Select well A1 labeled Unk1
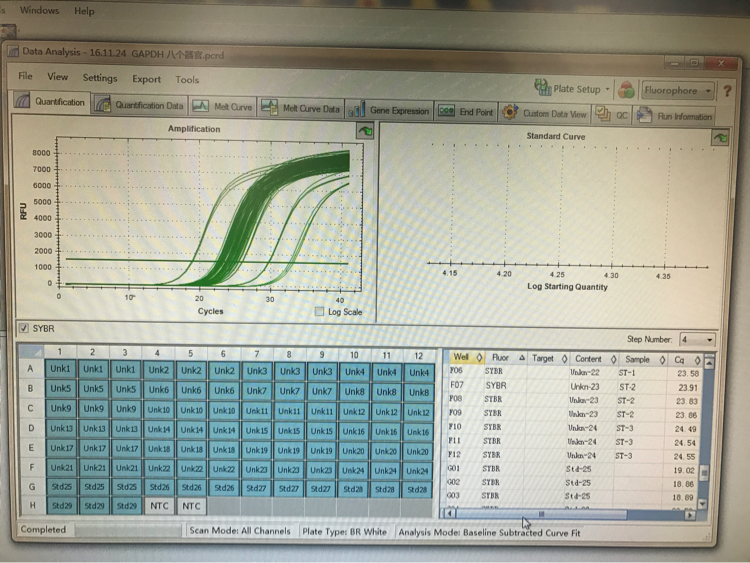 60,369
